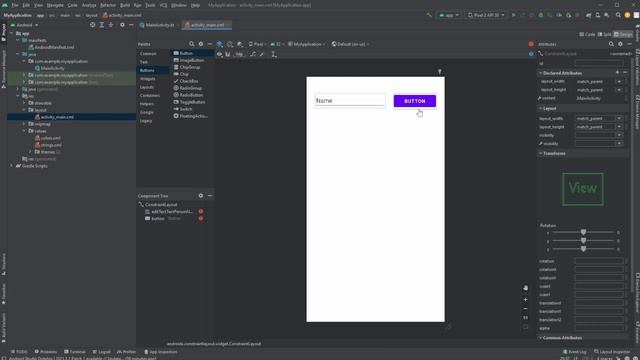The width and height of the screenshot is (640, 360).
Task: Click the add declared attribute plus icon
Action: pyautogui.click(x=617, y=73)
